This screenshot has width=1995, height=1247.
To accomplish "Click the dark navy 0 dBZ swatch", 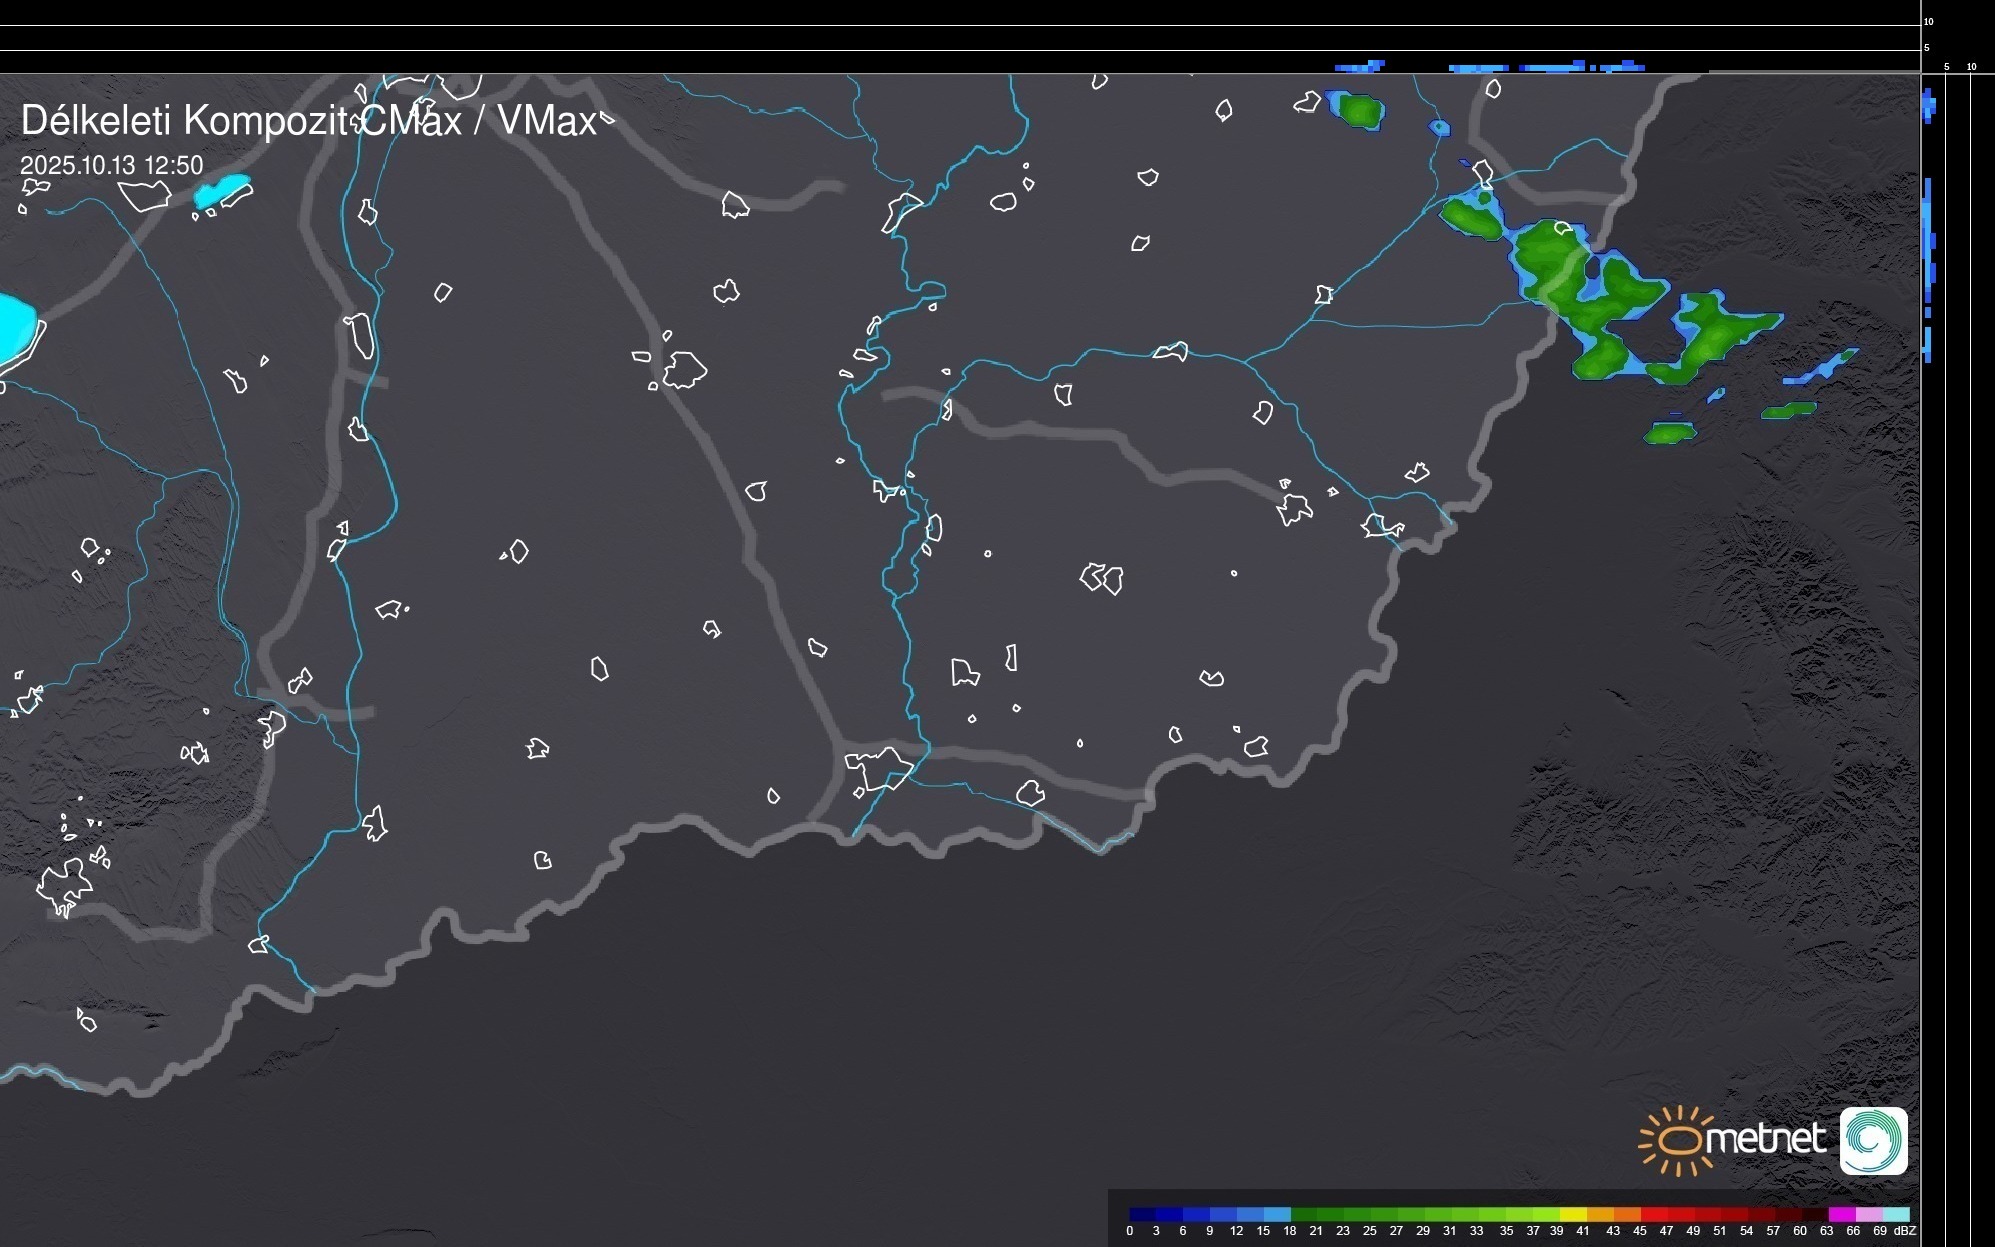I will (1142, 1215).
